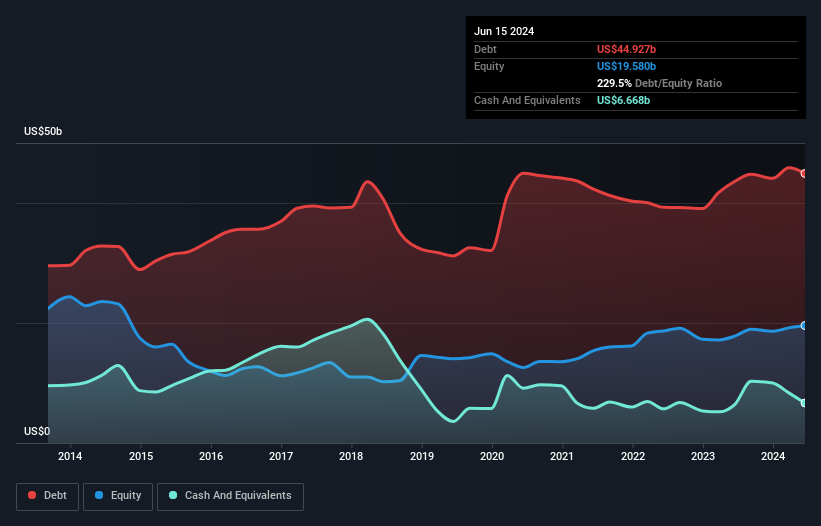Click the US$19.580b equity value
The height and width of the screenshot is (526, 821).
click(627, 66)
